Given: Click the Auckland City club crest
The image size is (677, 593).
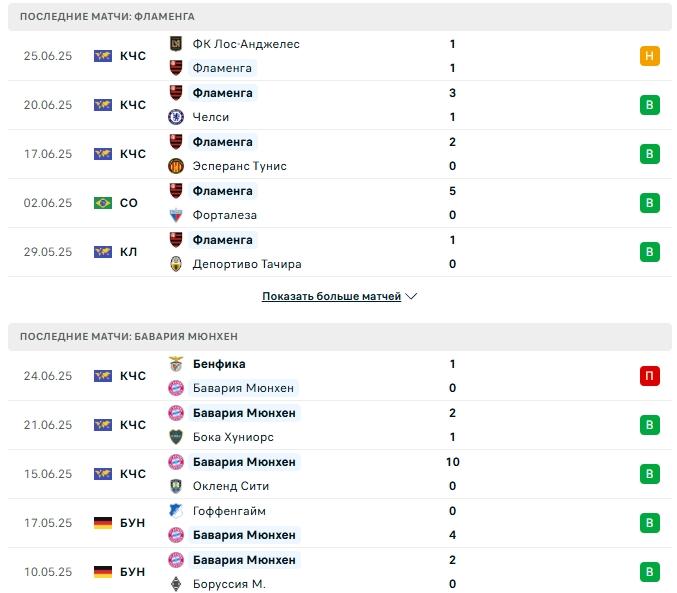Looking at the screenshot, I should tap(176, 486).
